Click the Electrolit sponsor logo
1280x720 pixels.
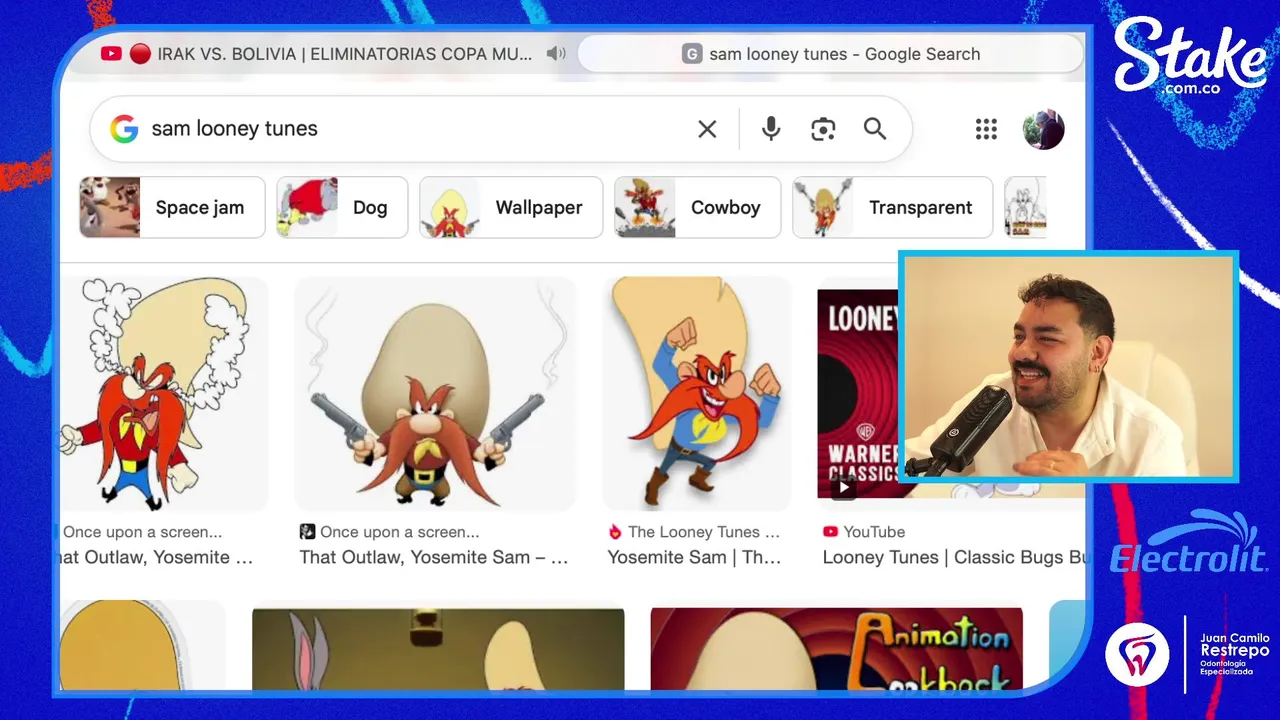tap(1188, 543)
